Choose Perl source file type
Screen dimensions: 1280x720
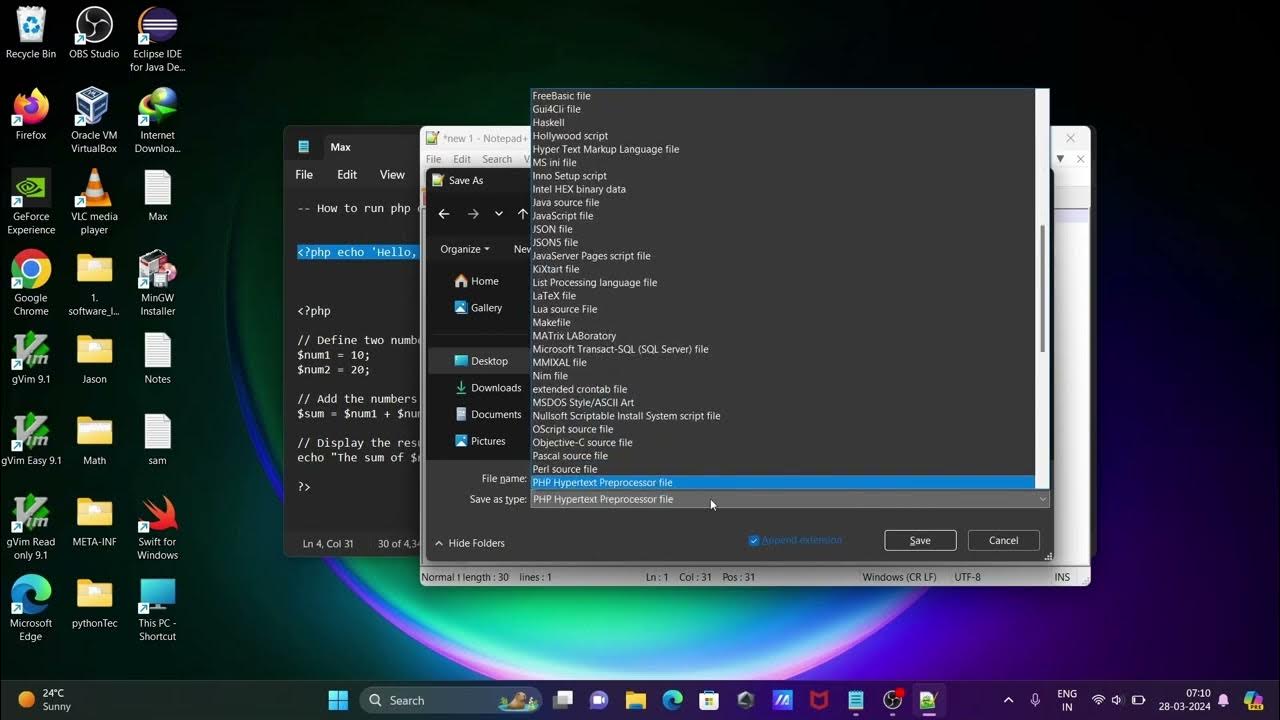click(x=782, y=469)
